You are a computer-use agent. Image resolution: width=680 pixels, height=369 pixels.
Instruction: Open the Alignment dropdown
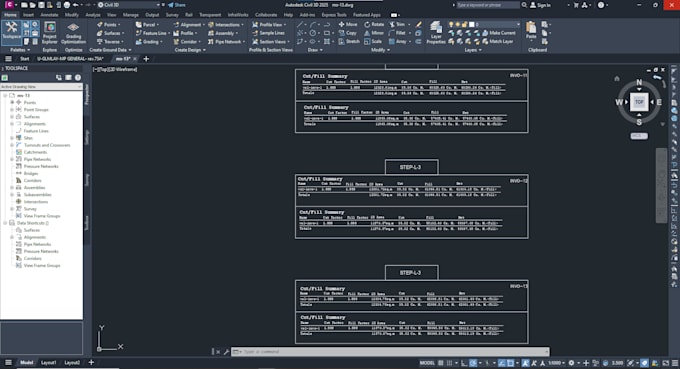[x=188, y=25]
